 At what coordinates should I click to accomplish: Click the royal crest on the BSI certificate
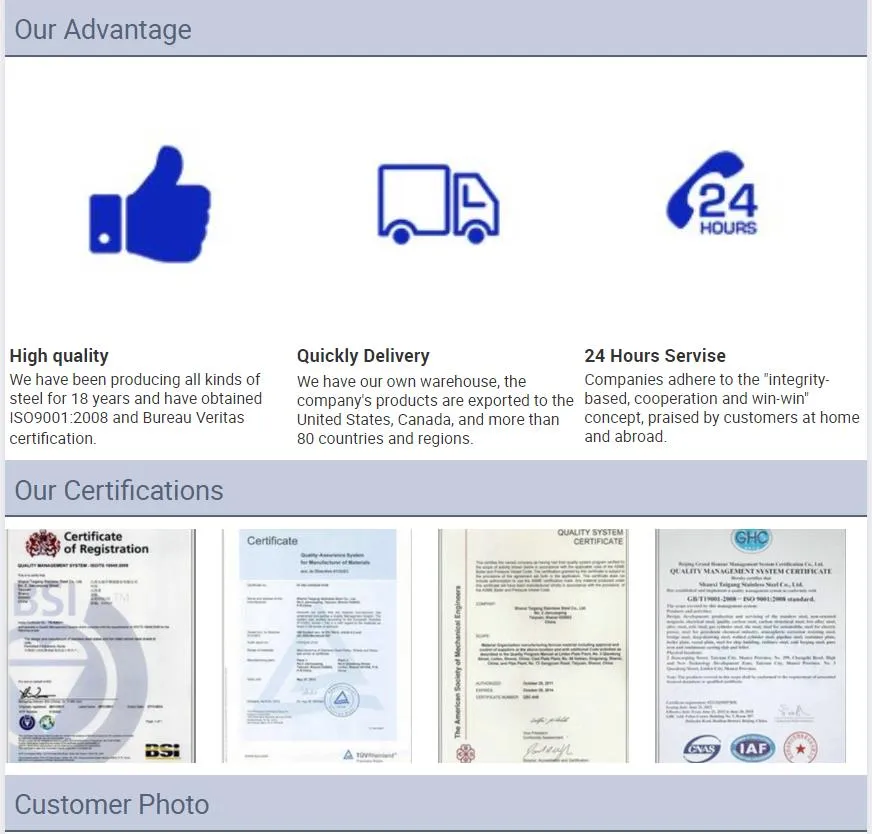tap(42, 544)
